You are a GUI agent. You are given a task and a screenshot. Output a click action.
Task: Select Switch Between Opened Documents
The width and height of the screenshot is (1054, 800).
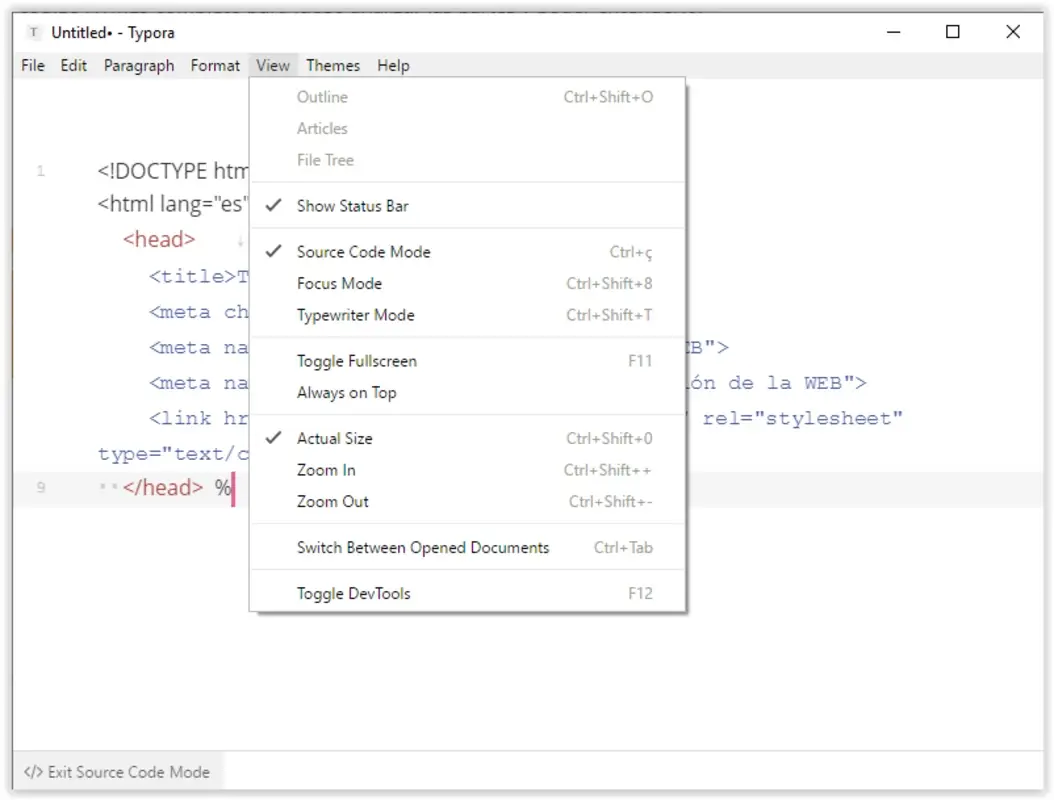[x=422, y=547]
